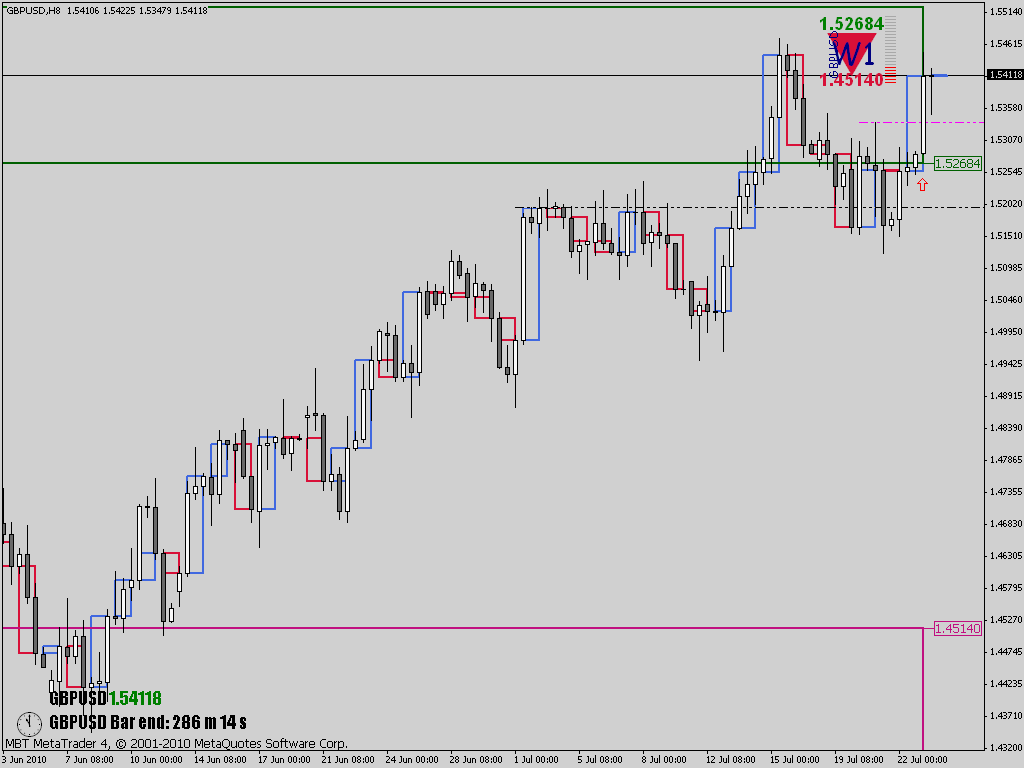
Task: Click the red up arrow signal marker
Action: (922, 185)
